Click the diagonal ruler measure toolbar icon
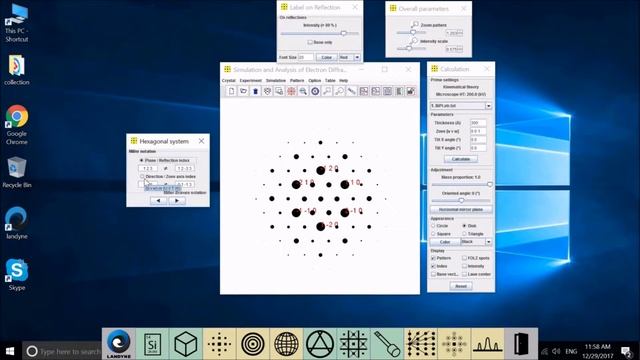This screenshot has height=360, width=640. [351, 91]
